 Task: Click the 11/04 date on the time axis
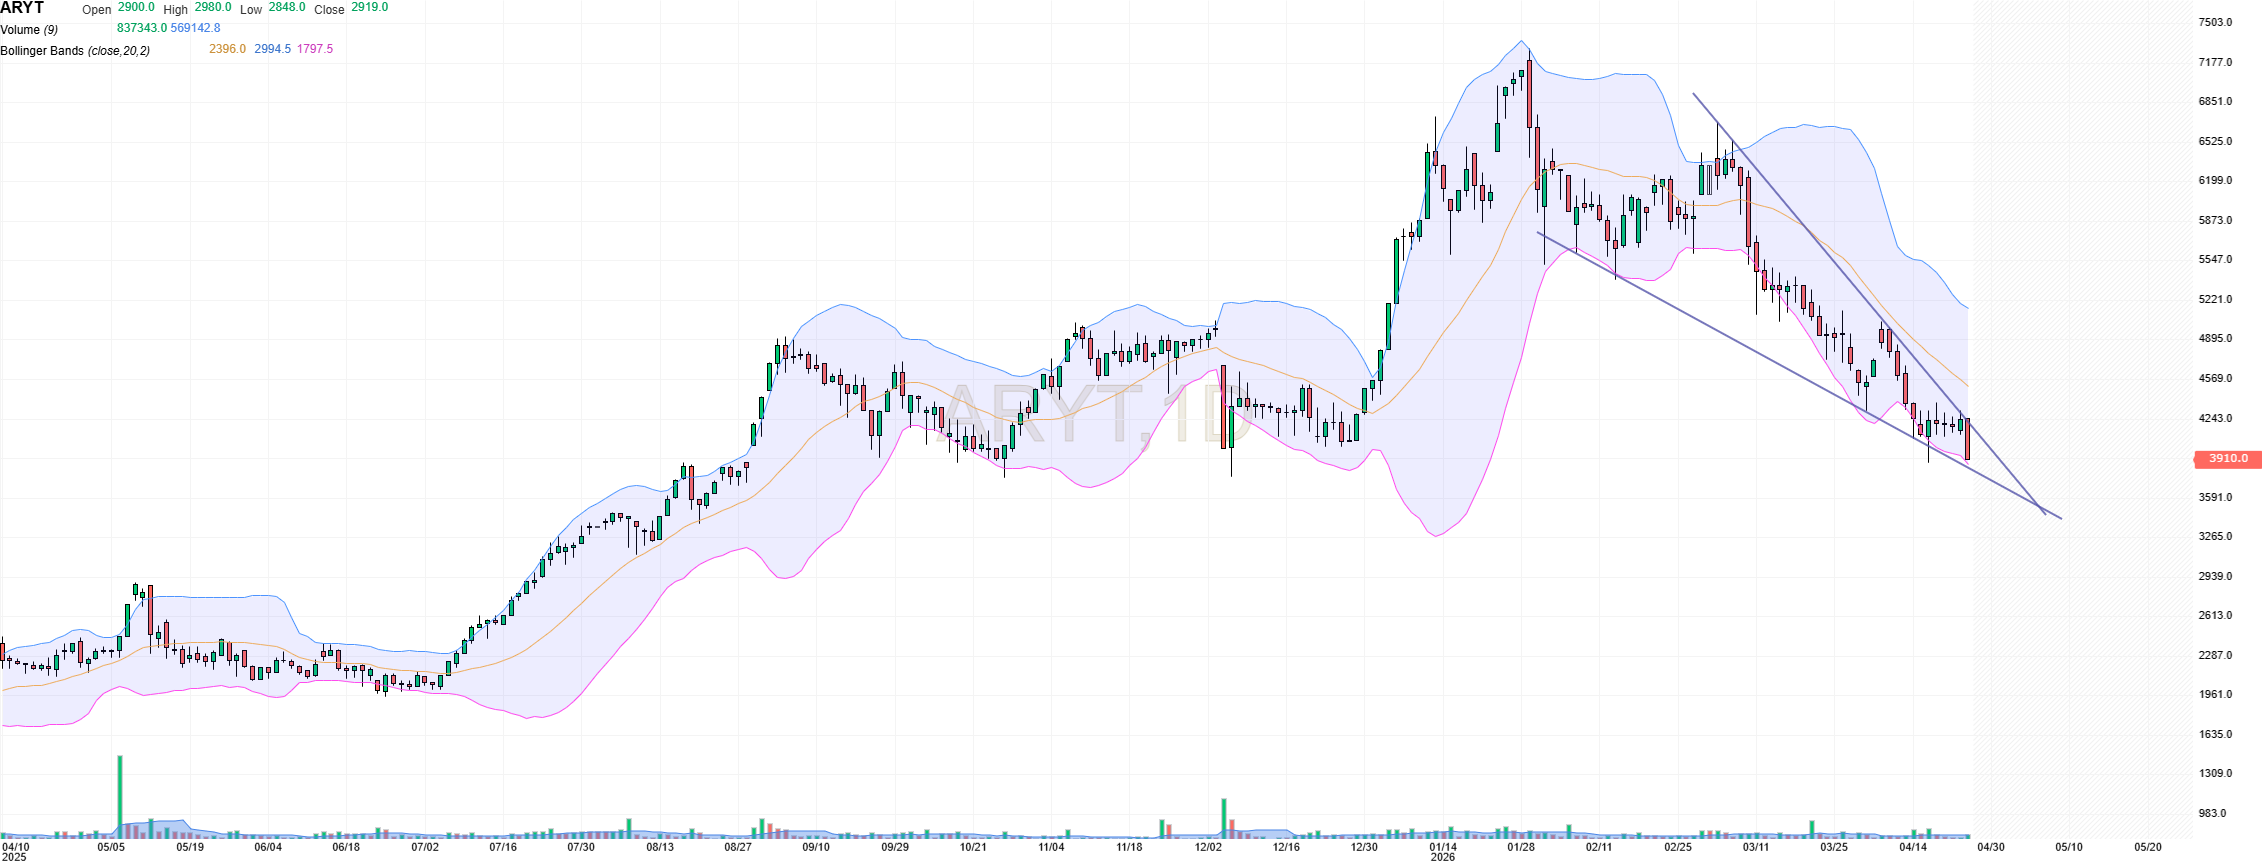coord(1051,848)
